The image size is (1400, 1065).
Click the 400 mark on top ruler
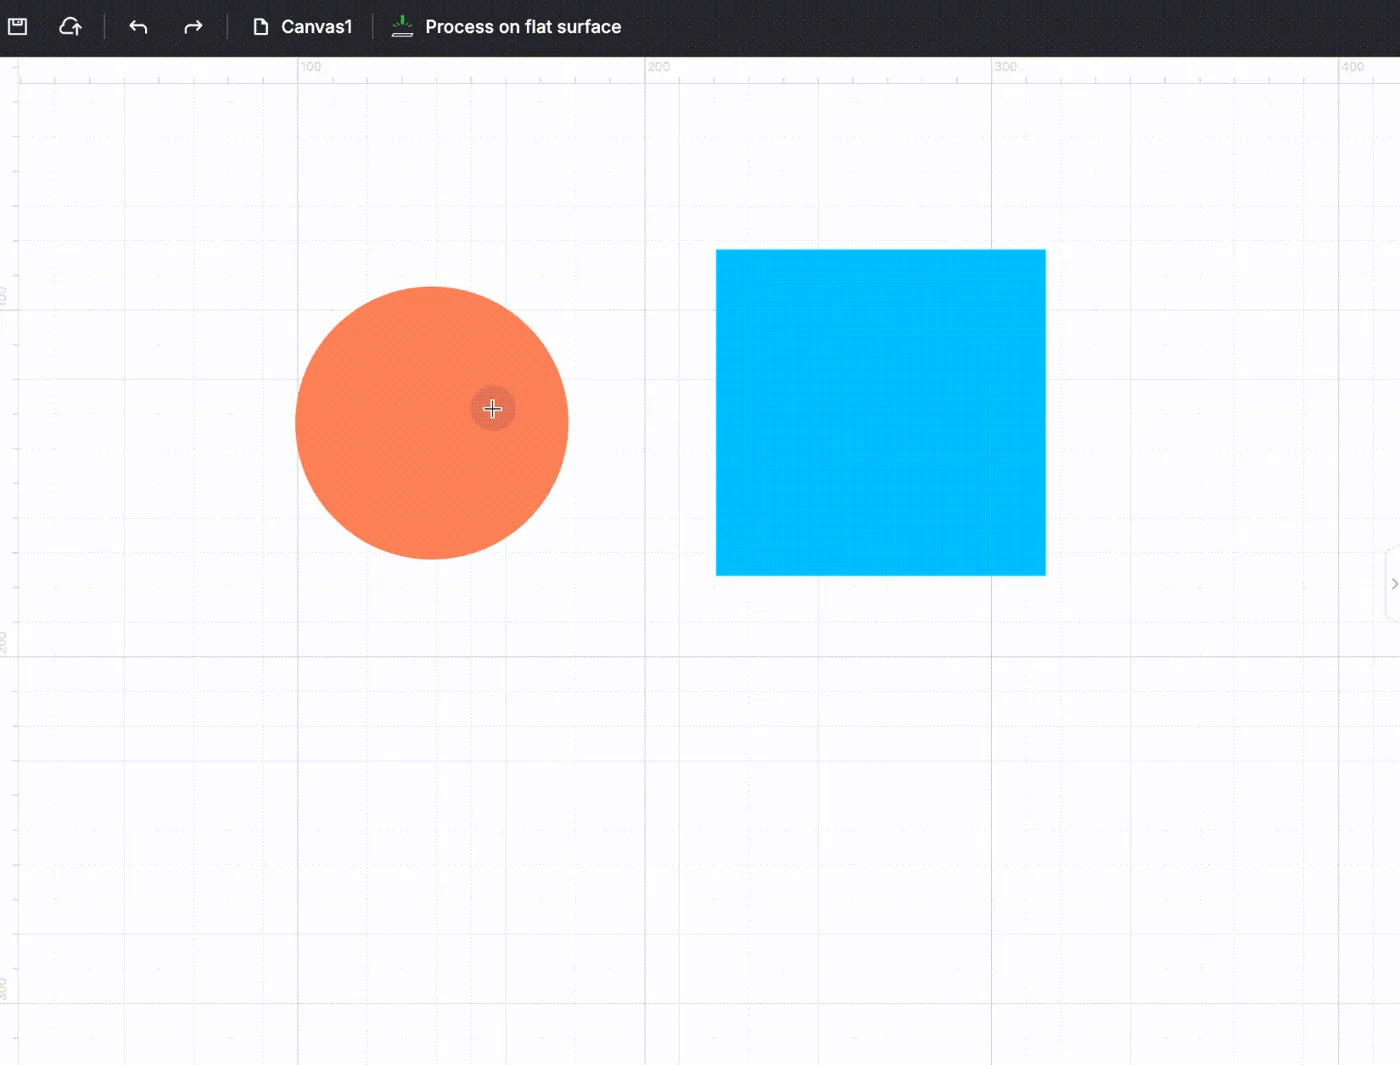[1352, 67]
